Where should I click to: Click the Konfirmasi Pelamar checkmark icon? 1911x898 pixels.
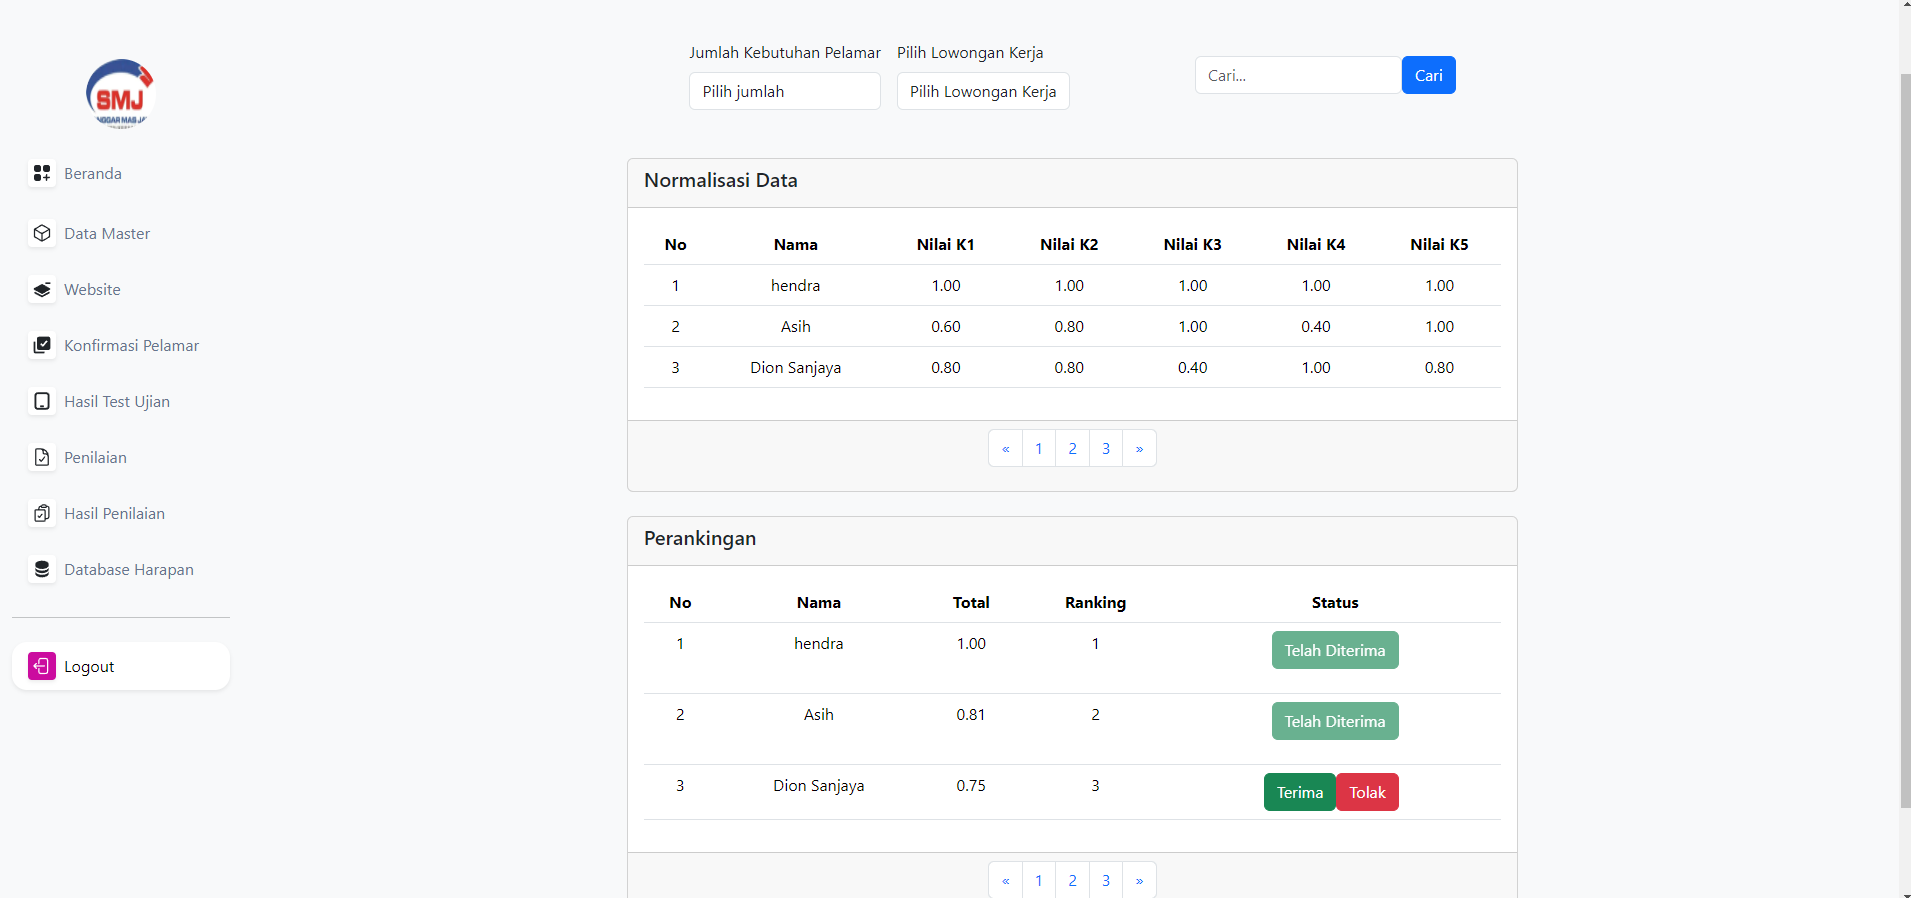(42, 346)
